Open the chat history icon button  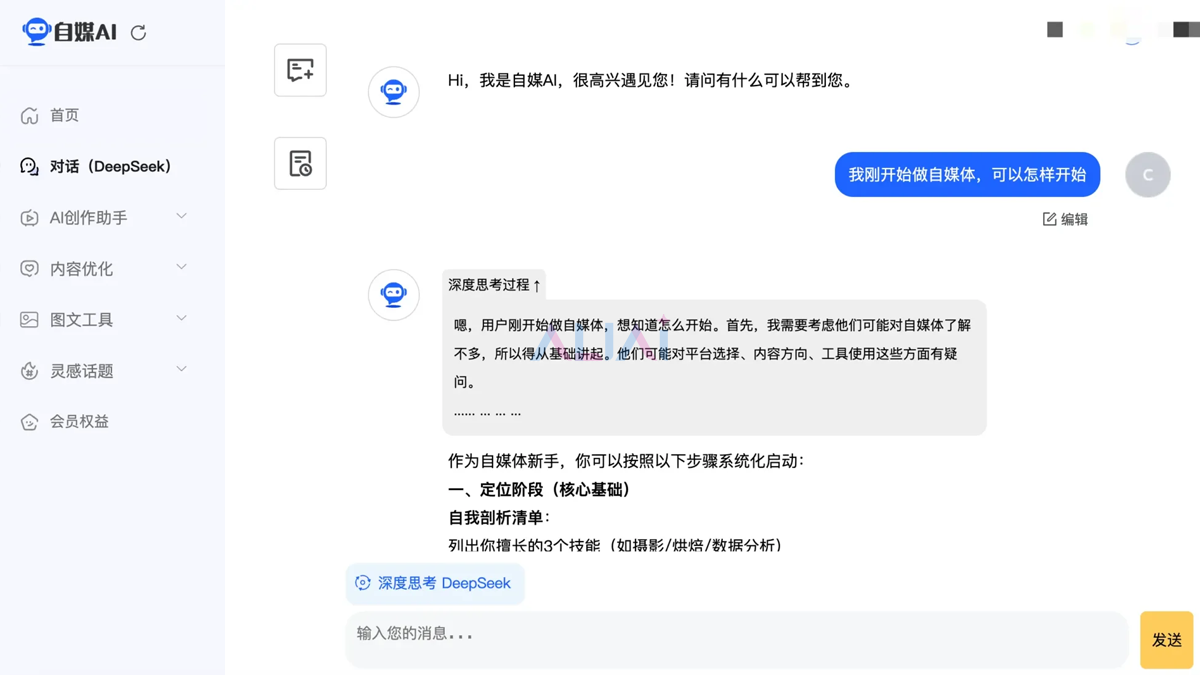pos(300,163)
